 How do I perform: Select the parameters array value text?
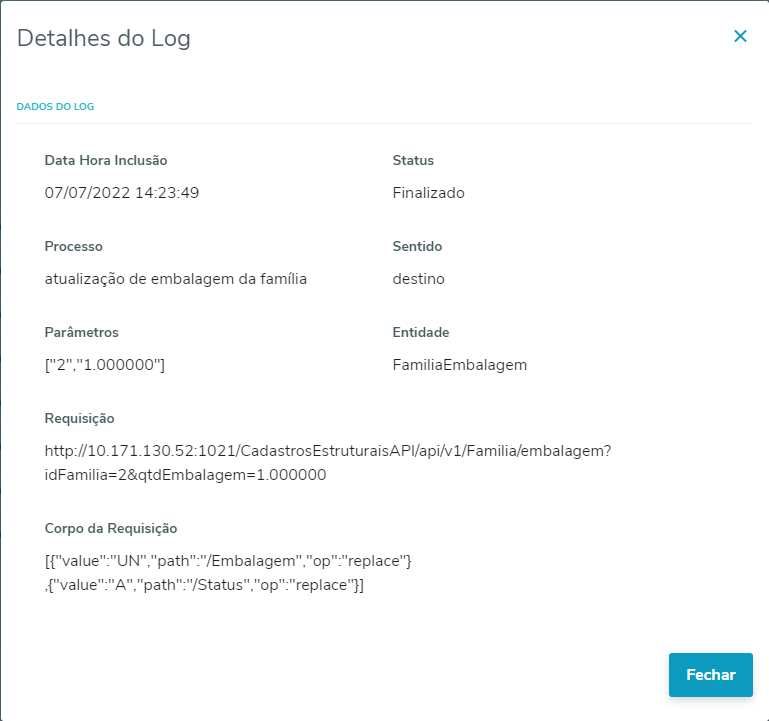pyautogui.click(x=105, y=365)
